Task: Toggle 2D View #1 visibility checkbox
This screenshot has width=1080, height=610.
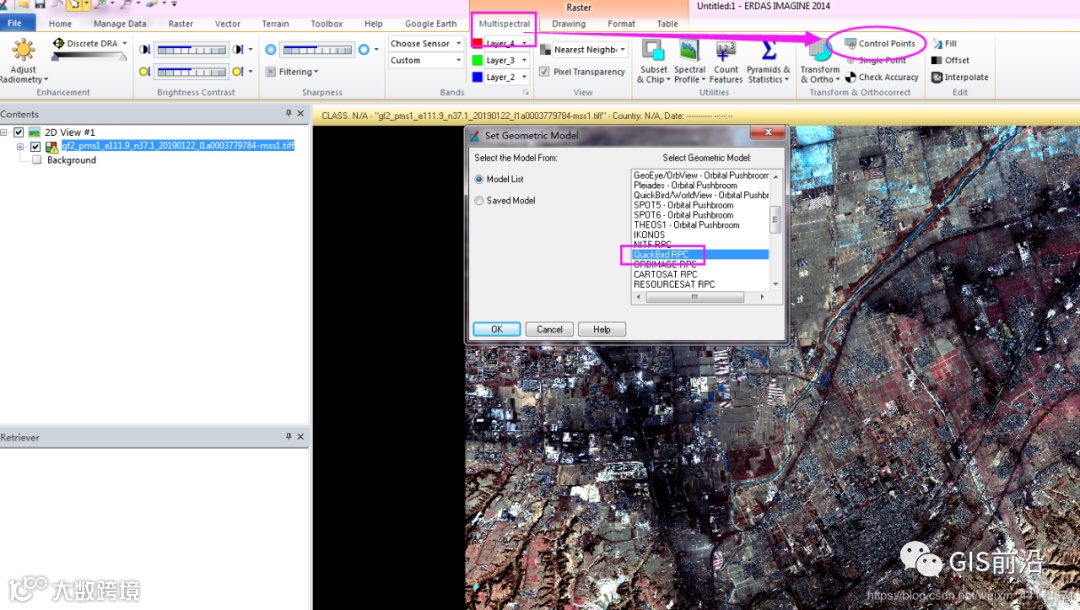Action: 19,132
